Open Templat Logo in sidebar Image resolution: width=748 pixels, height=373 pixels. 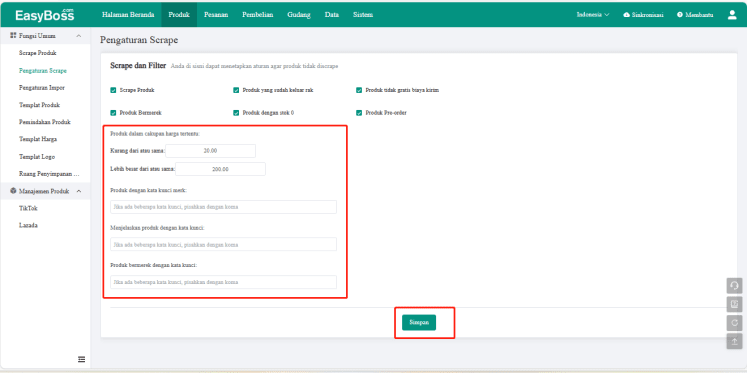[x=37, y=156]
